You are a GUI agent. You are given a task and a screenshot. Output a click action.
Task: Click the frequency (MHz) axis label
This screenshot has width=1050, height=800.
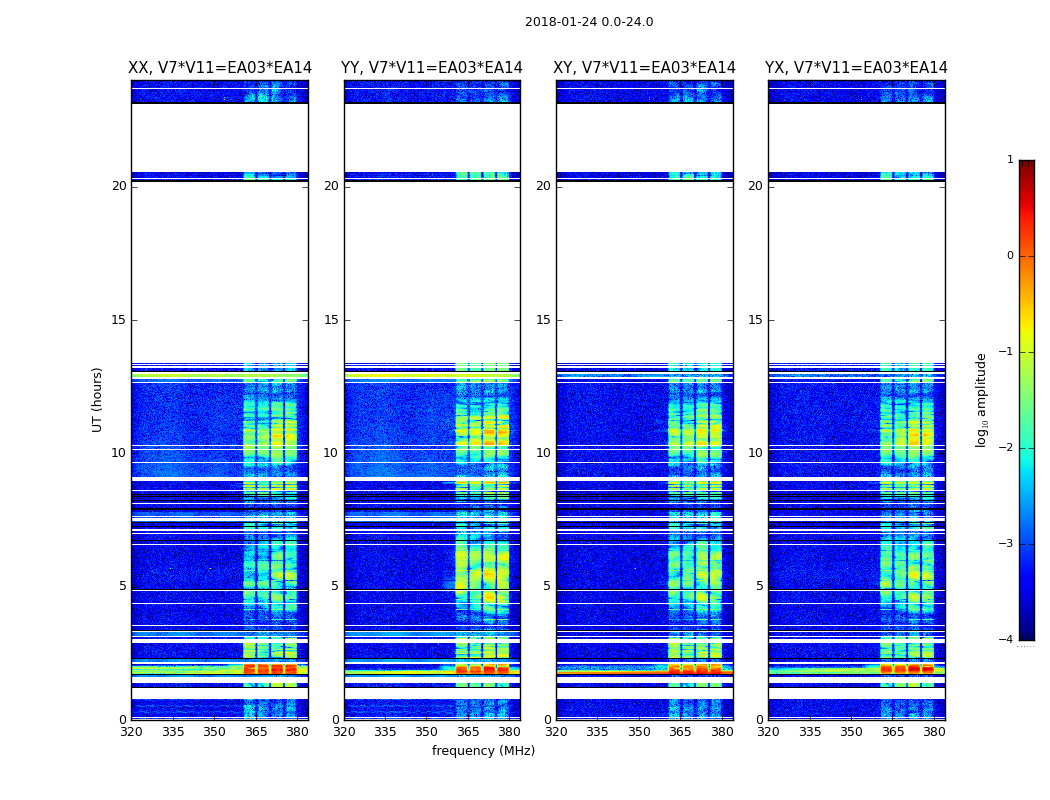tap(483, 751)
